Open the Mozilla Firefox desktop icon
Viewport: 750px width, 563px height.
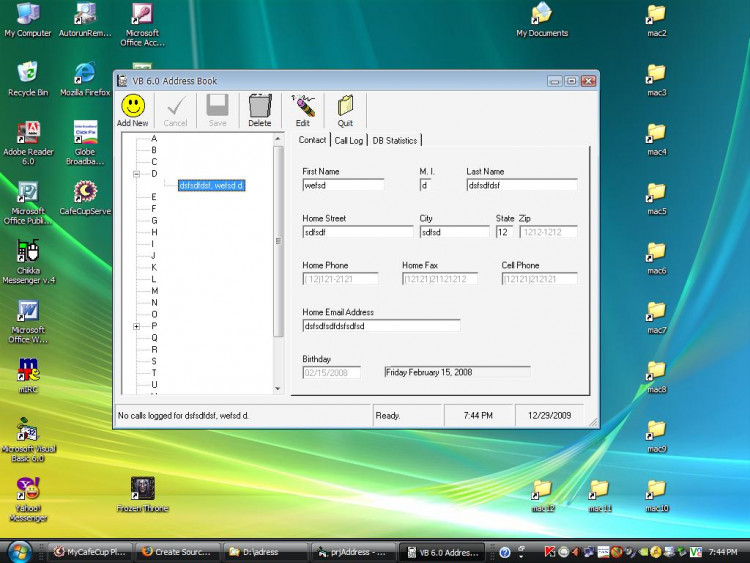click(x=85, y=79)
